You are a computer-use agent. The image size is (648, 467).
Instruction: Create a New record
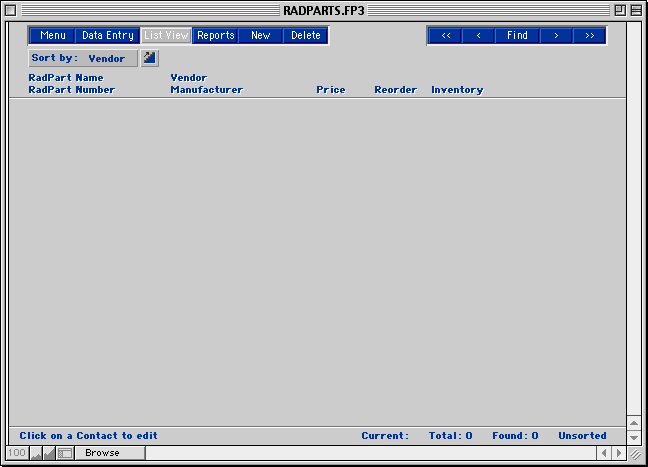pos(260,36)
